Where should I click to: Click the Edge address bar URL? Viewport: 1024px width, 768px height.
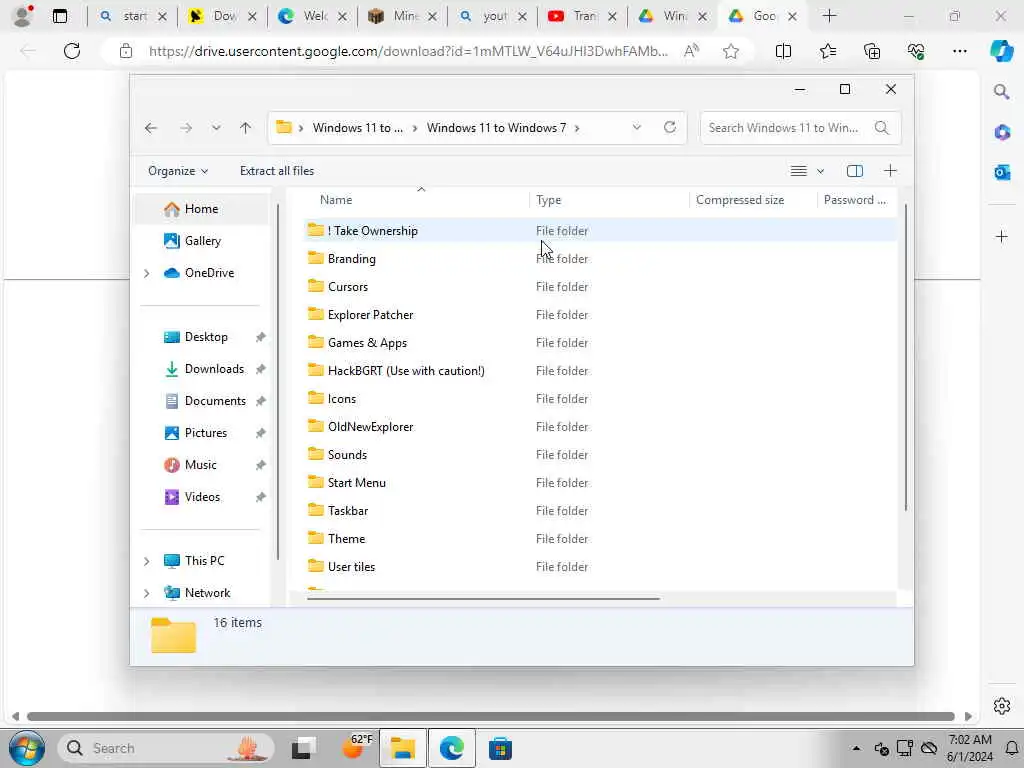408,51
